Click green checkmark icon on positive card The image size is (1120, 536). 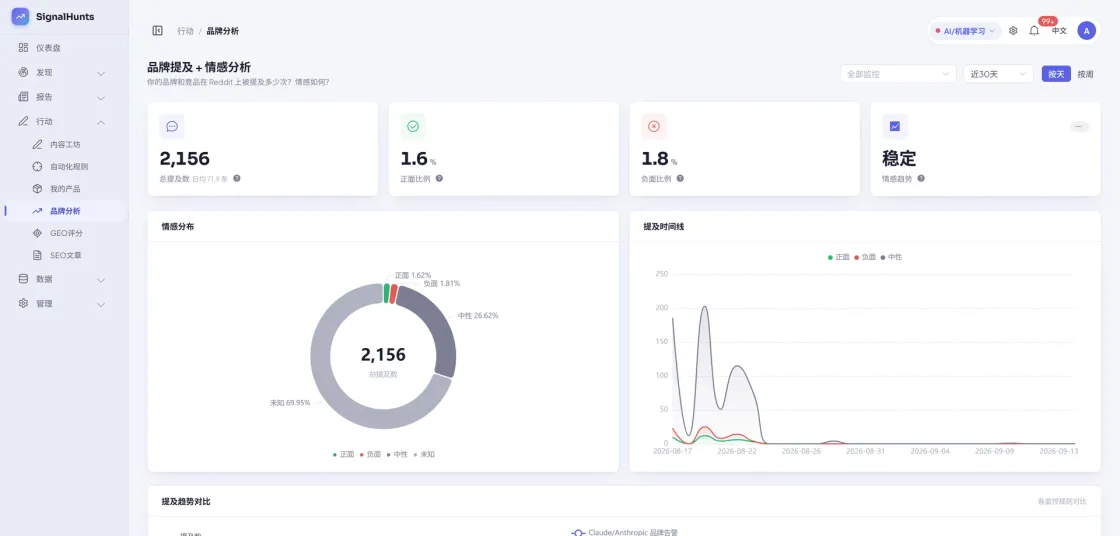point(413,126)
